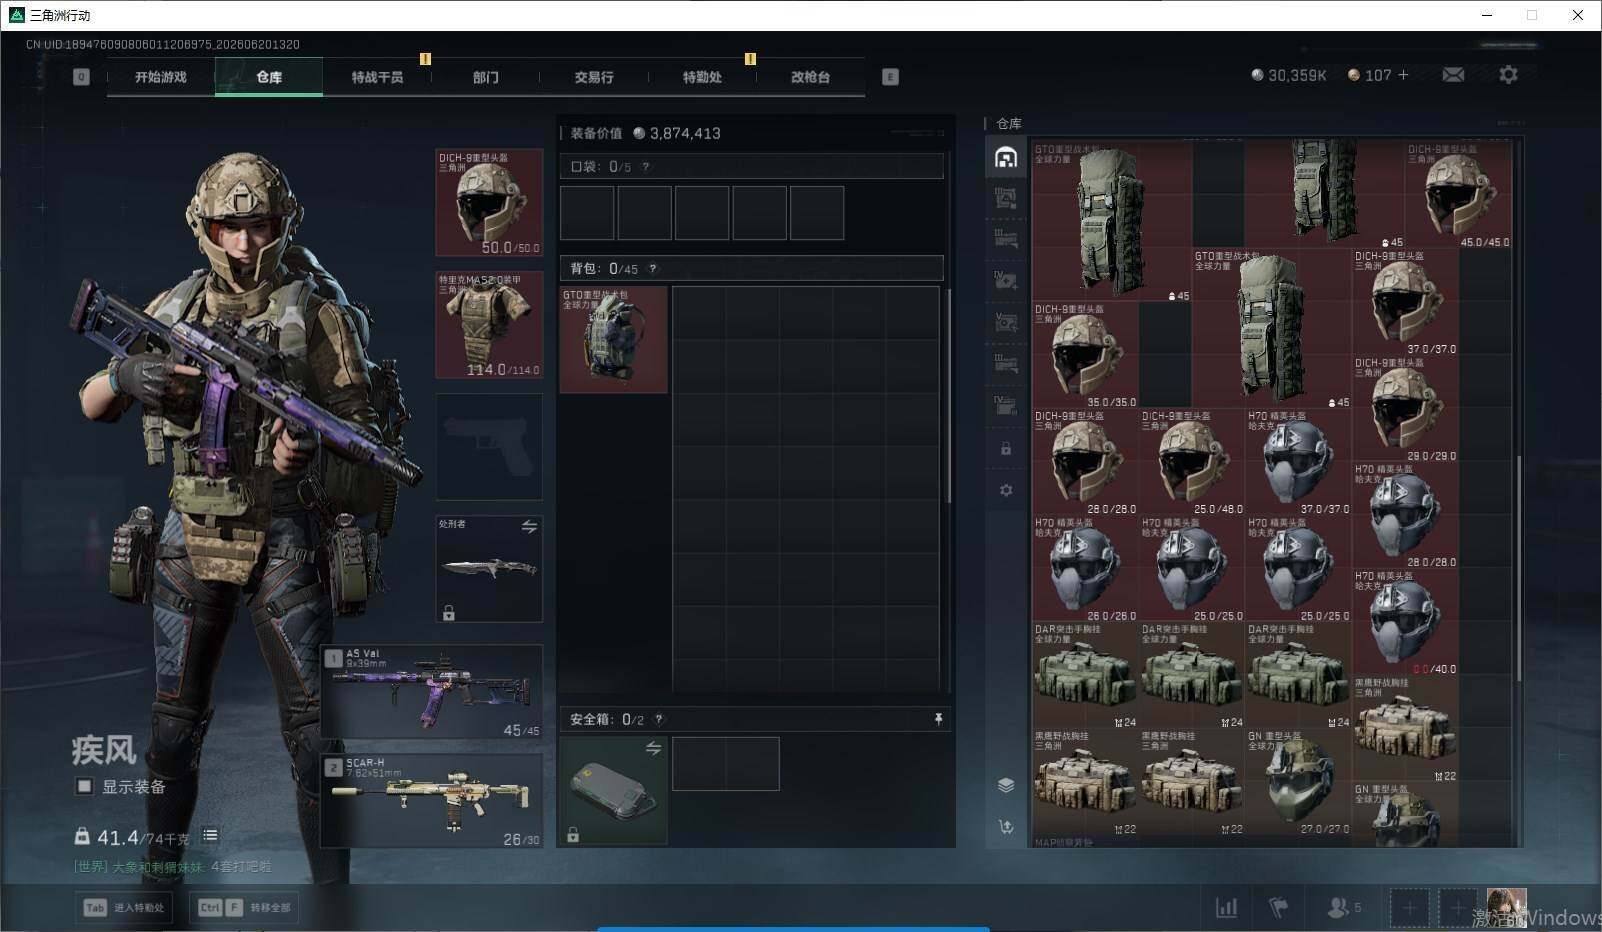Click the E key shortcut icon
The image size is (1602, 932).
890,77
